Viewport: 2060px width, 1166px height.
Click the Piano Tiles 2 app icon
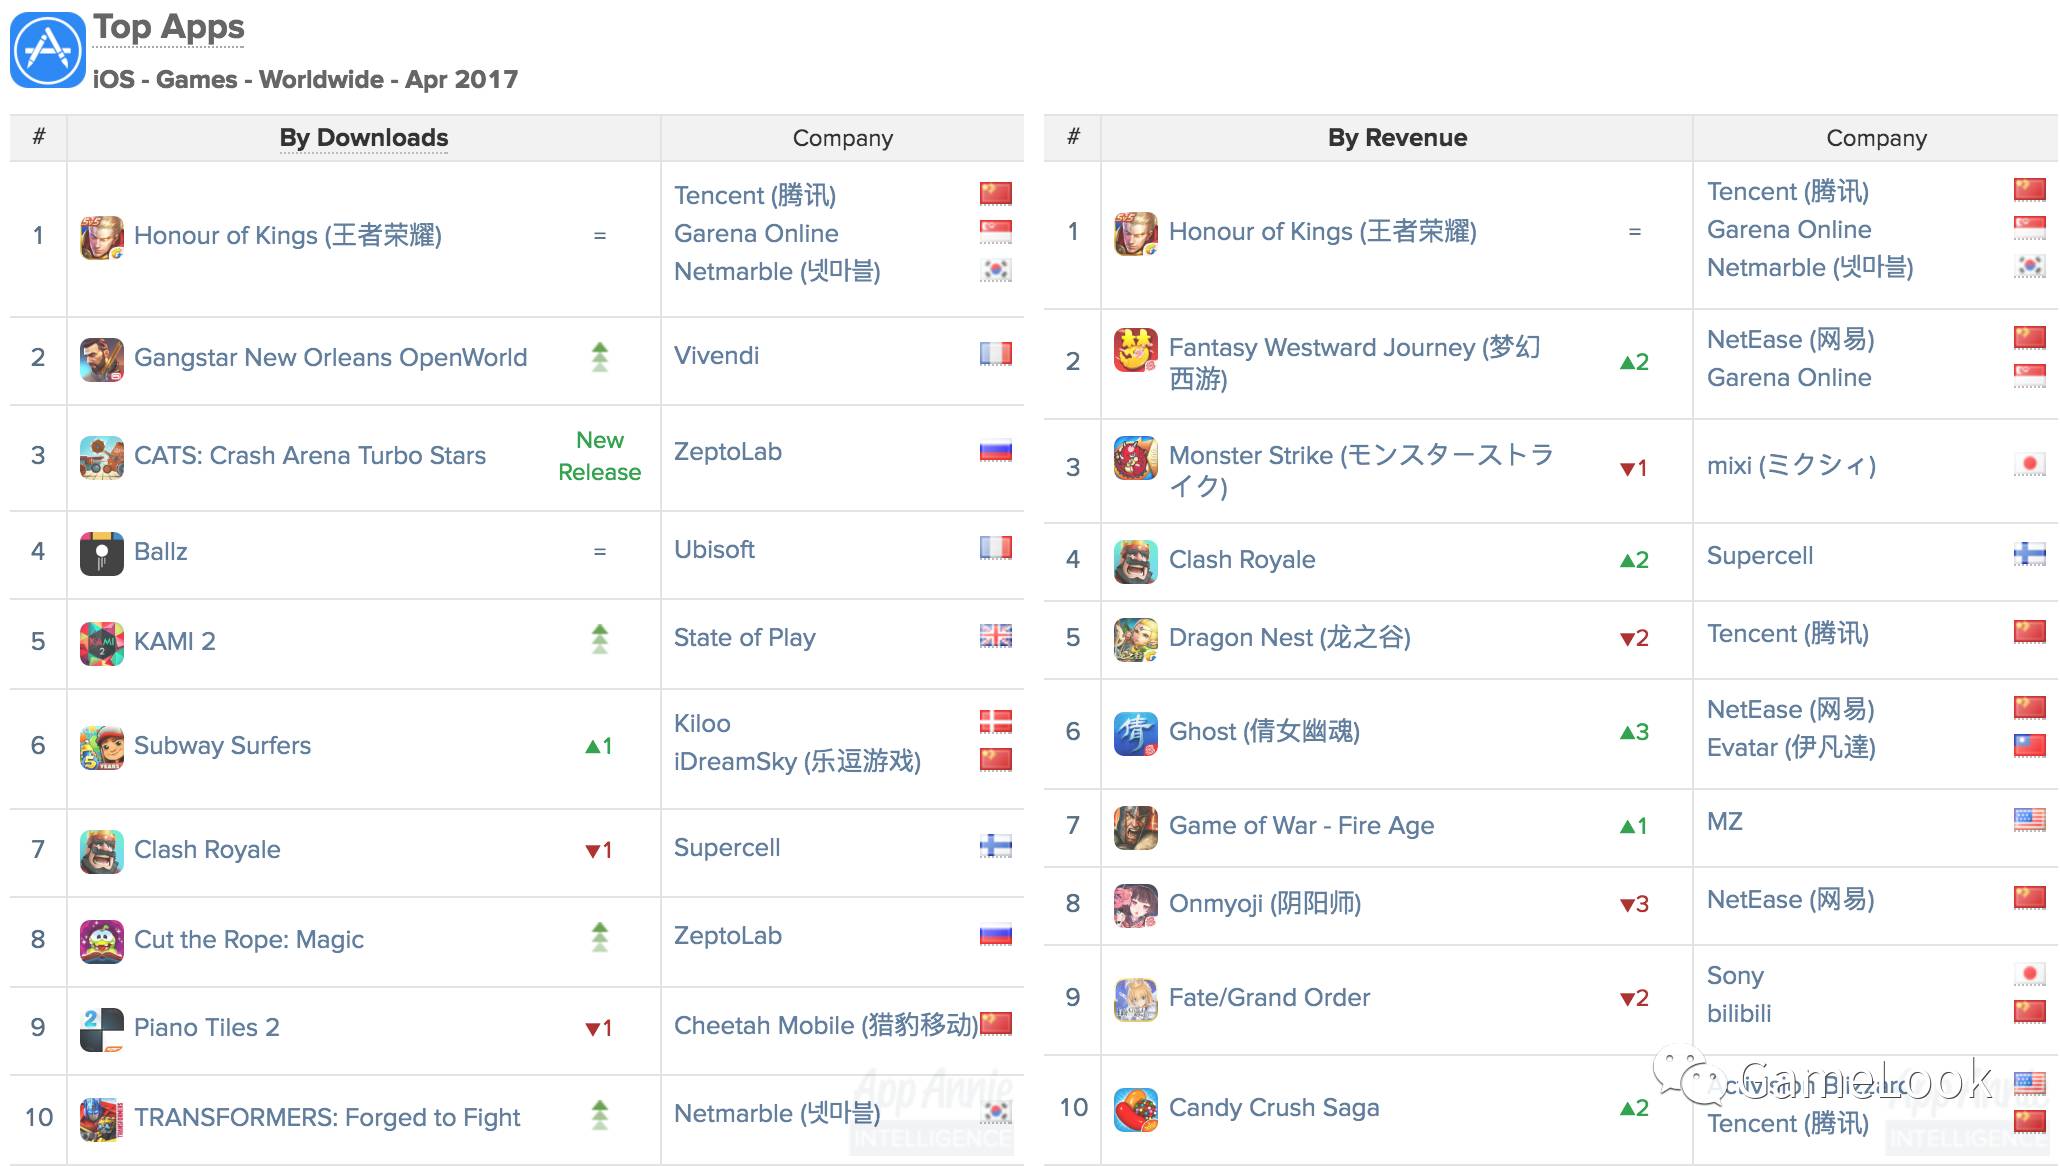click(x=102, y=1029)
